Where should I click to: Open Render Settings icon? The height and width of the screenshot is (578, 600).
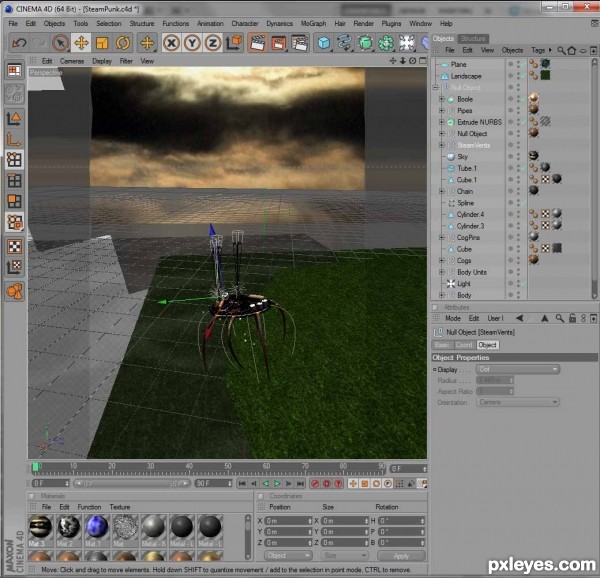(299, 43)
